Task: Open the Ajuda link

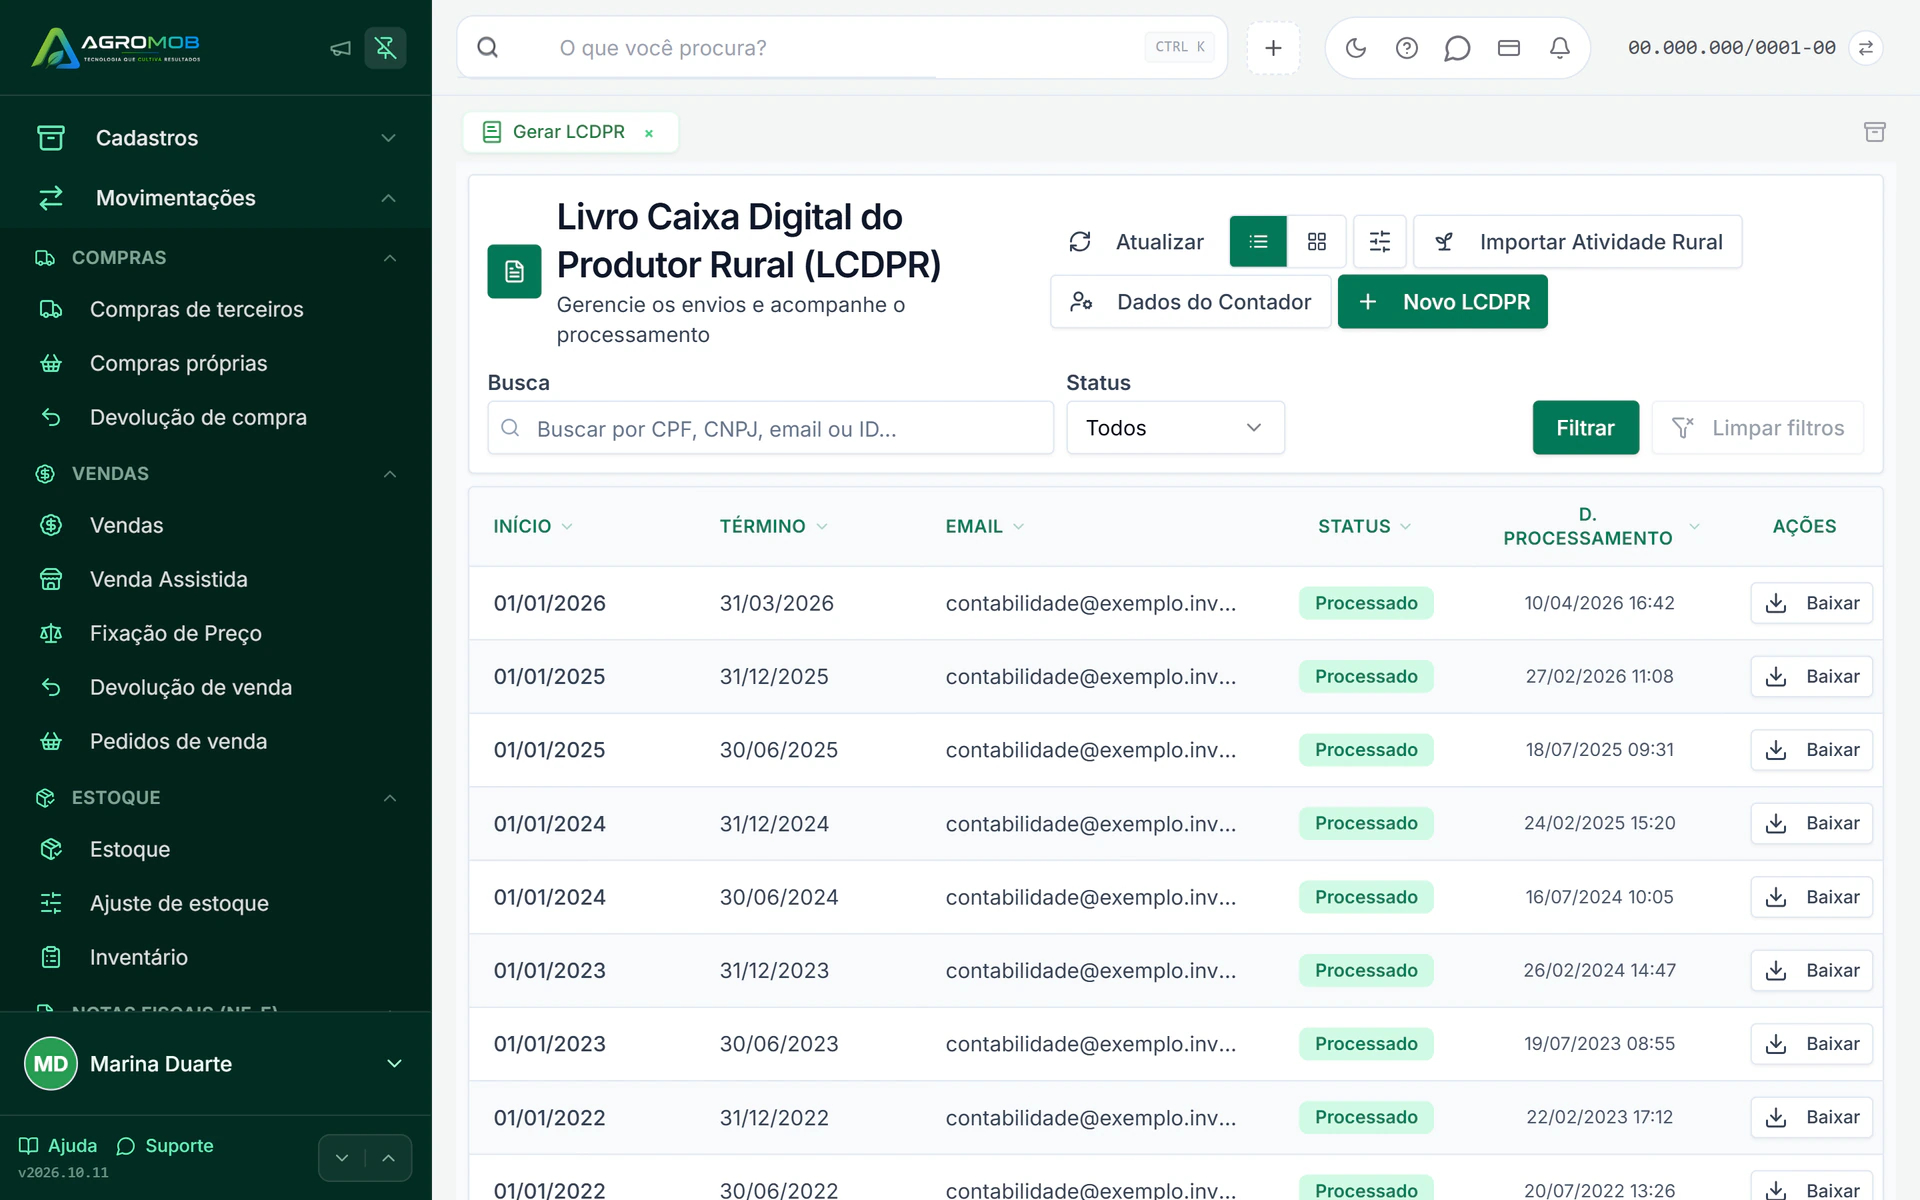Action: click(x=58, y=1146)
